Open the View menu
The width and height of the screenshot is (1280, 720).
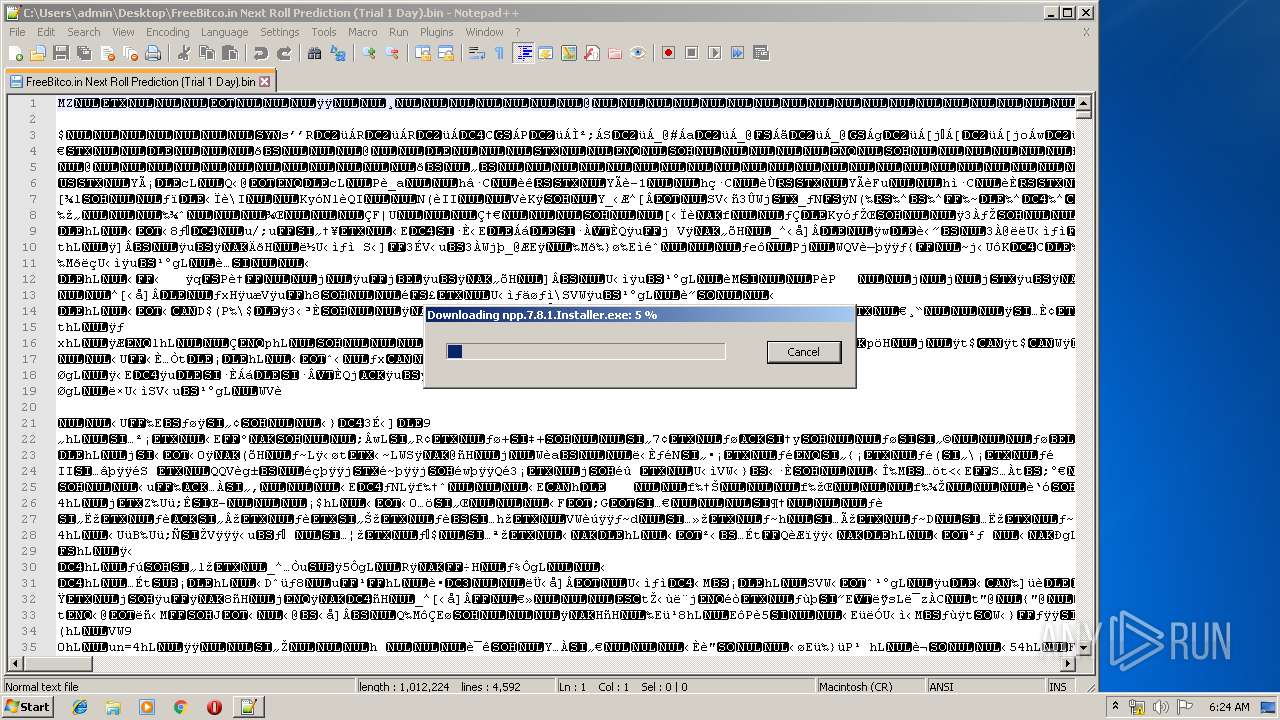[x=123, y=32]
